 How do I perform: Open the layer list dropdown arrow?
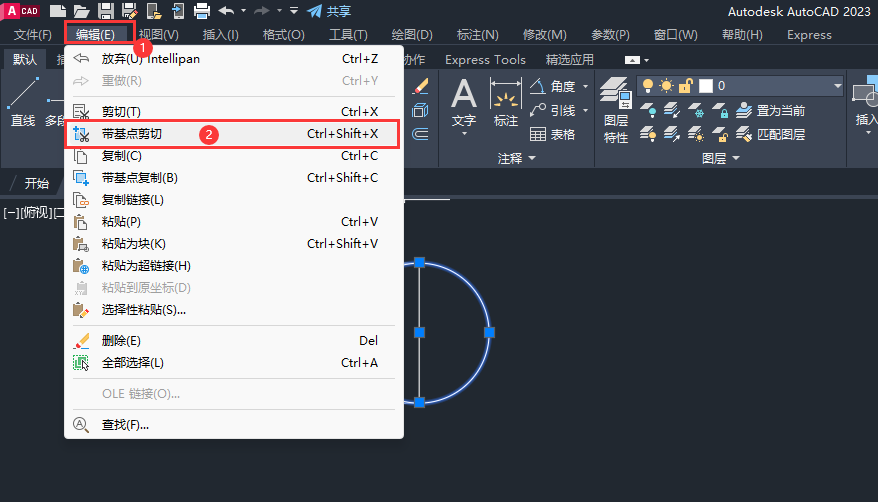click(x=838, y=86)
